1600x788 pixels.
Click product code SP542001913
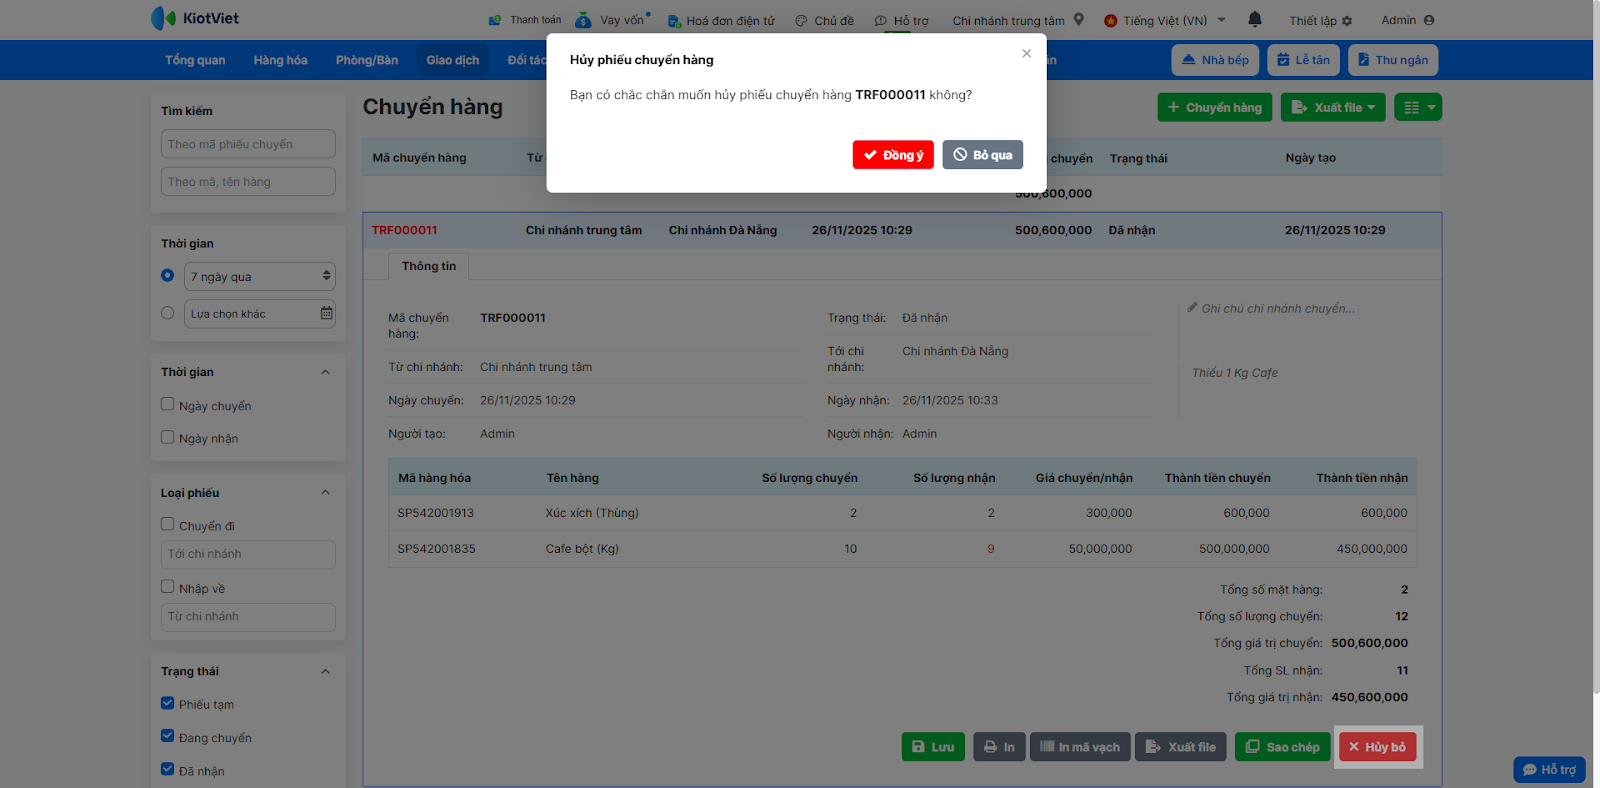[436, 513]
